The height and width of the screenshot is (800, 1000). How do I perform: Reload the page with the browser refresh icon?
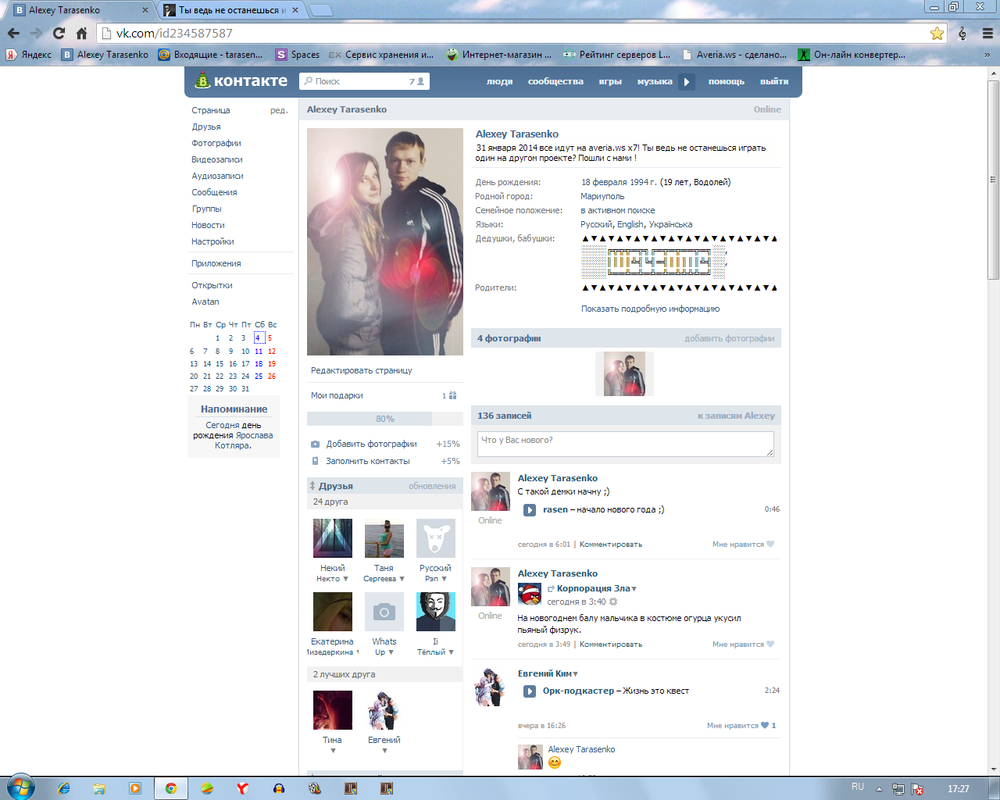point(59,33)
